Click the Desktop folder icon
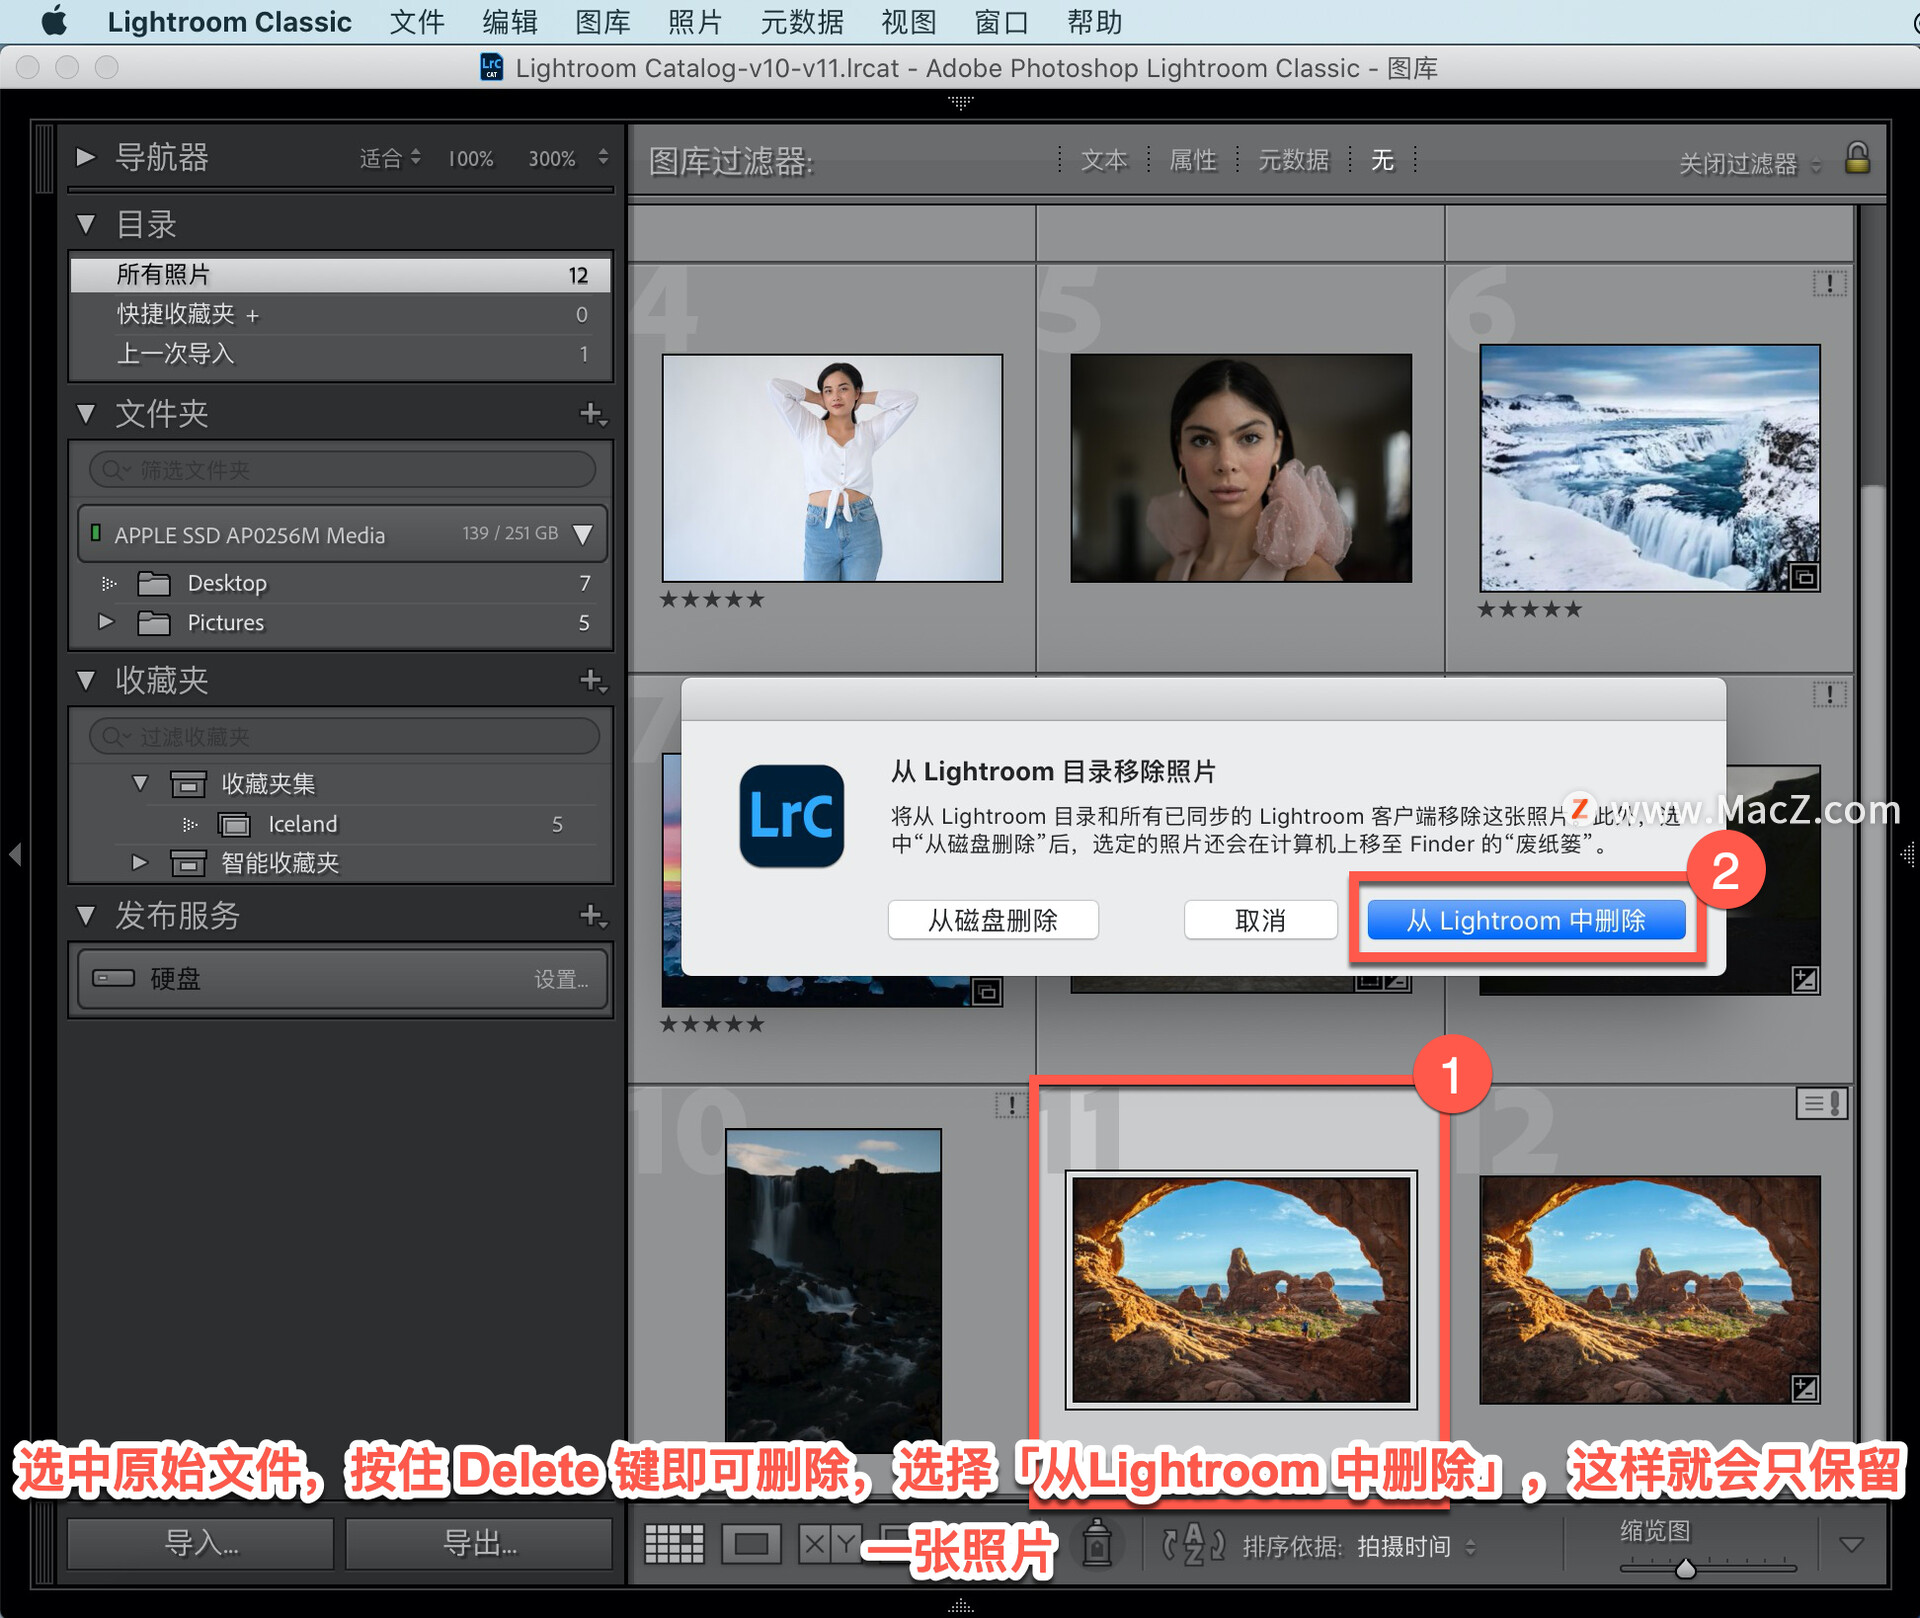Viewport: 1920px width, 1618px height. [x=154, y=583]
